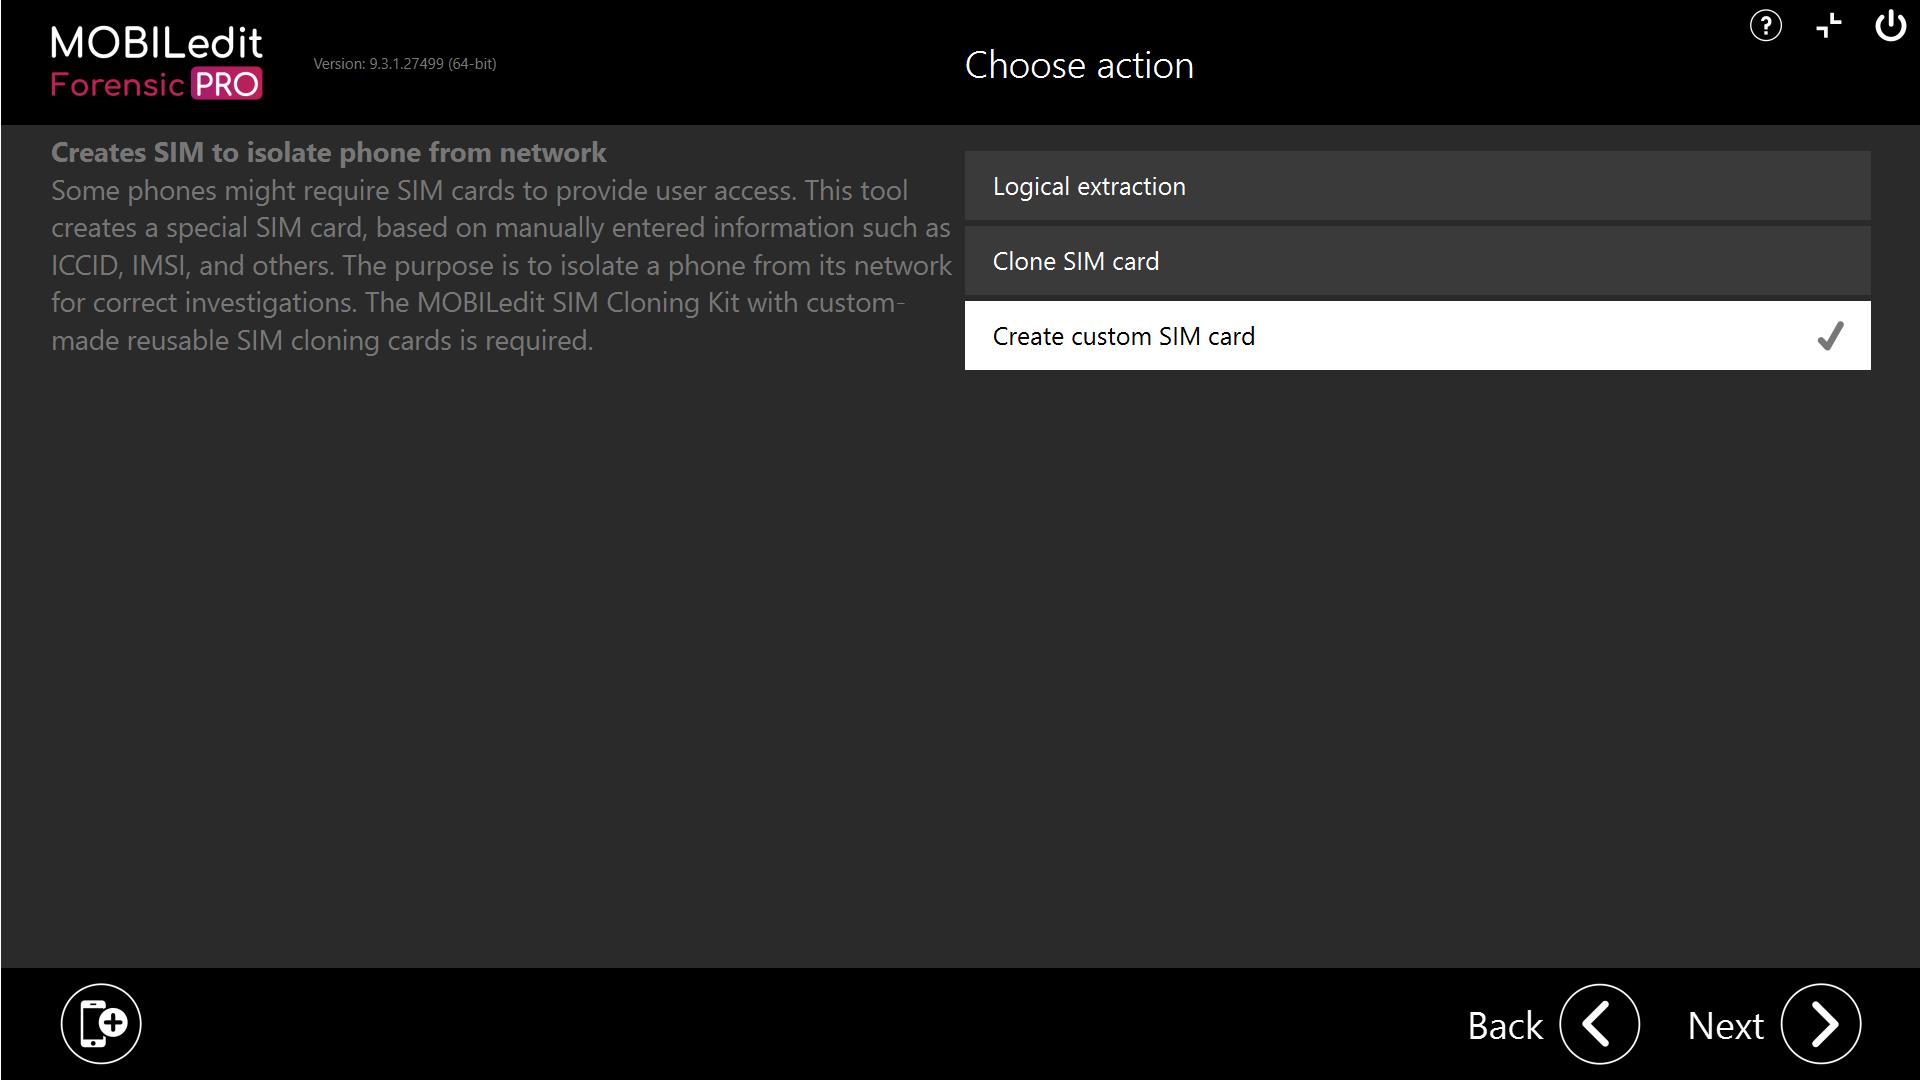Click the version number text
The height and width of the screenshot is (1080, 1920).
(405, 63)
